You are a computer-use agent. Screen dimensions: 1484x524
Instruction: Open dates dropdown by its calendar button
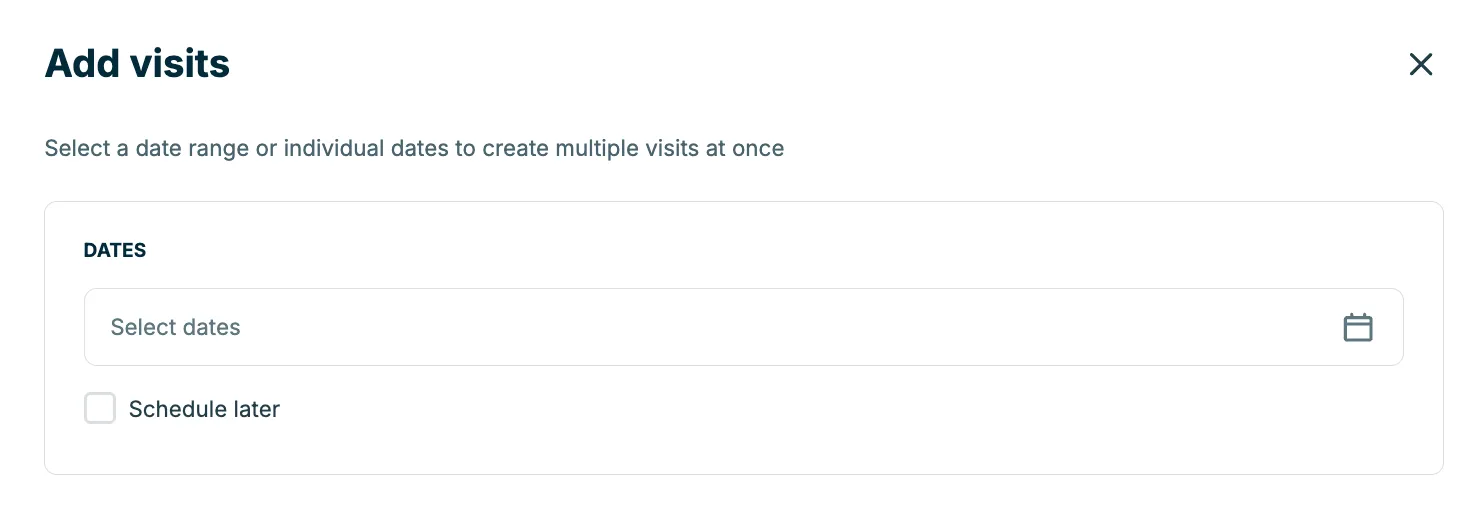pyautogui.click(x=1357, y=327)
